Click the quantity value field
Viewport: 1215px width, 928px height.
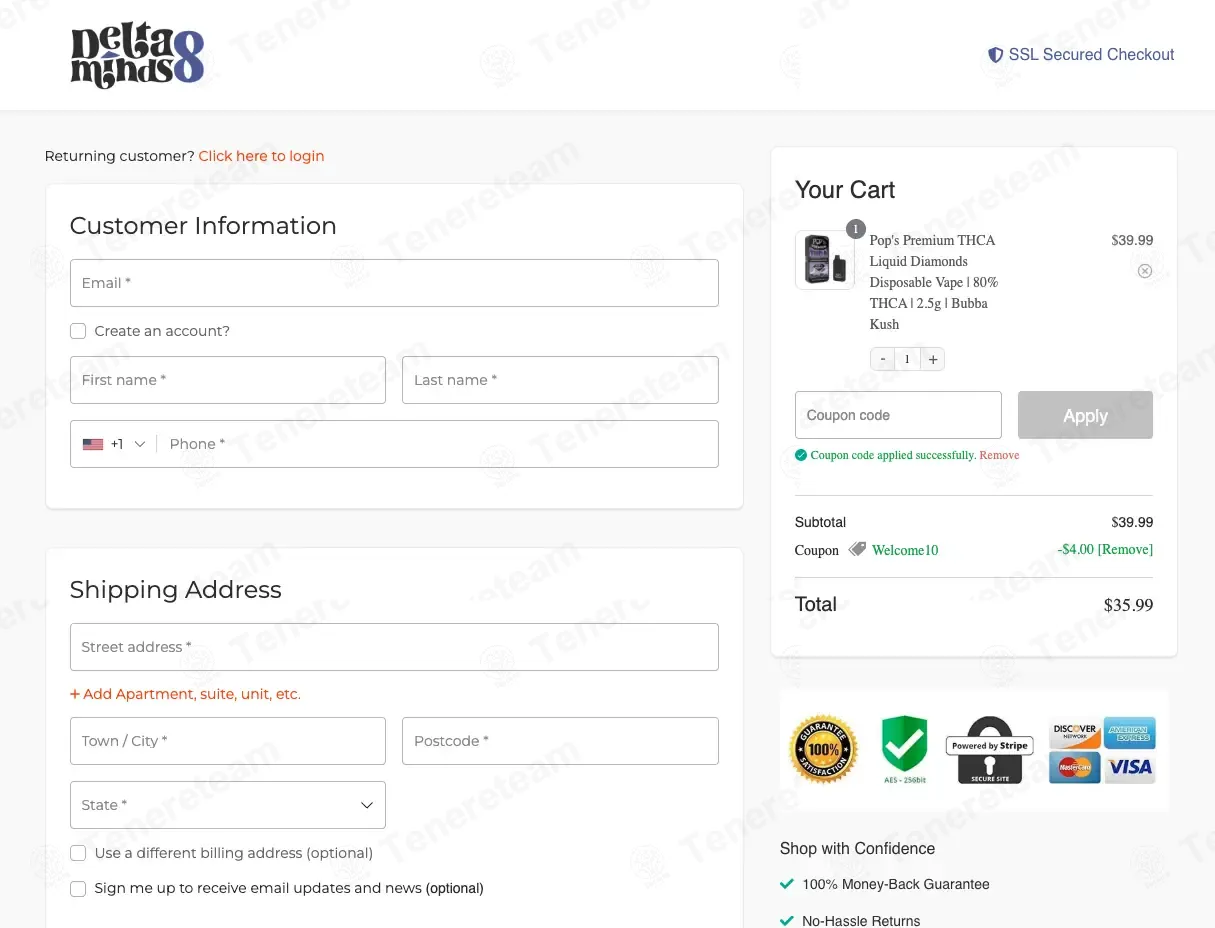coord(907,359)
